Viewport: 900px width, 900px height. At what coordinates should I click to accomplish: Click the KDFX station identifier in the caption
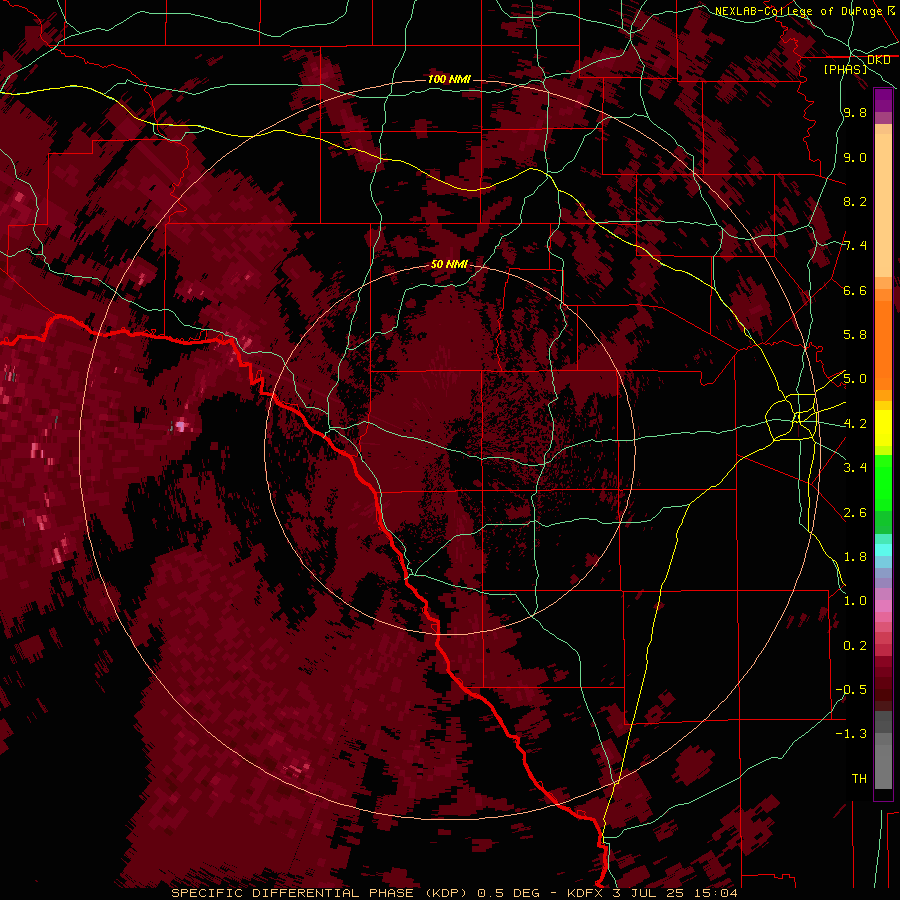(585, 893)
